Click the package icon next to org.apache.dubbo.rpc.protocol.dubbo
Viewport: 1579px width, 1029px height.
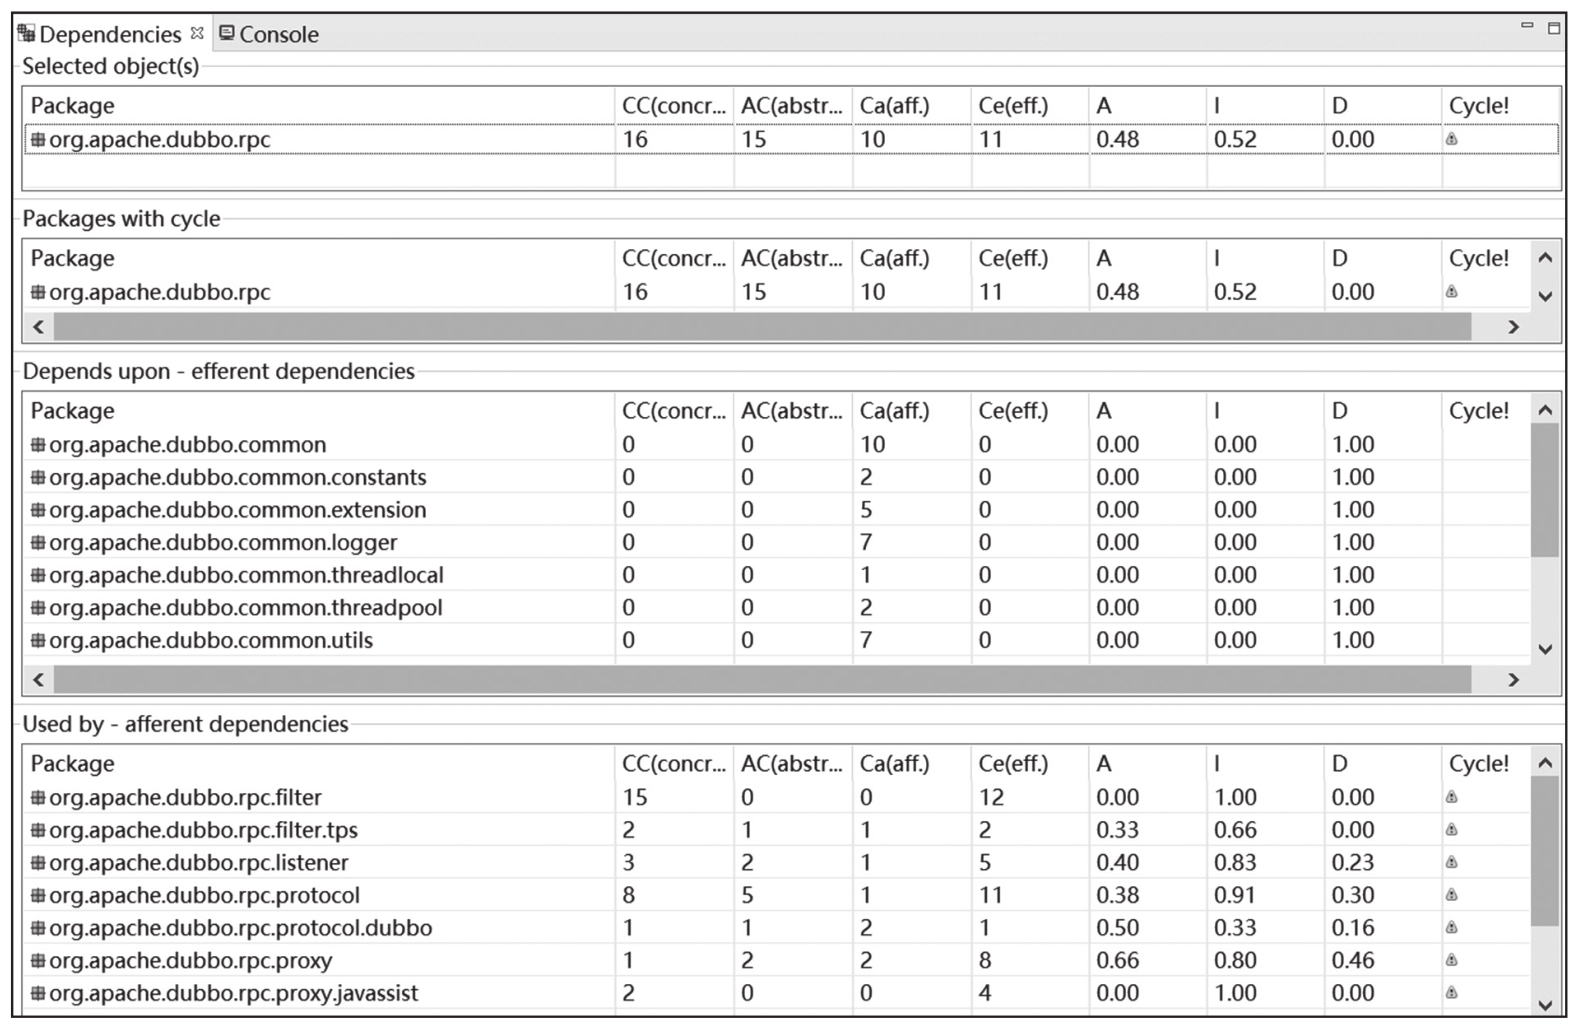(x=38, y=927)
